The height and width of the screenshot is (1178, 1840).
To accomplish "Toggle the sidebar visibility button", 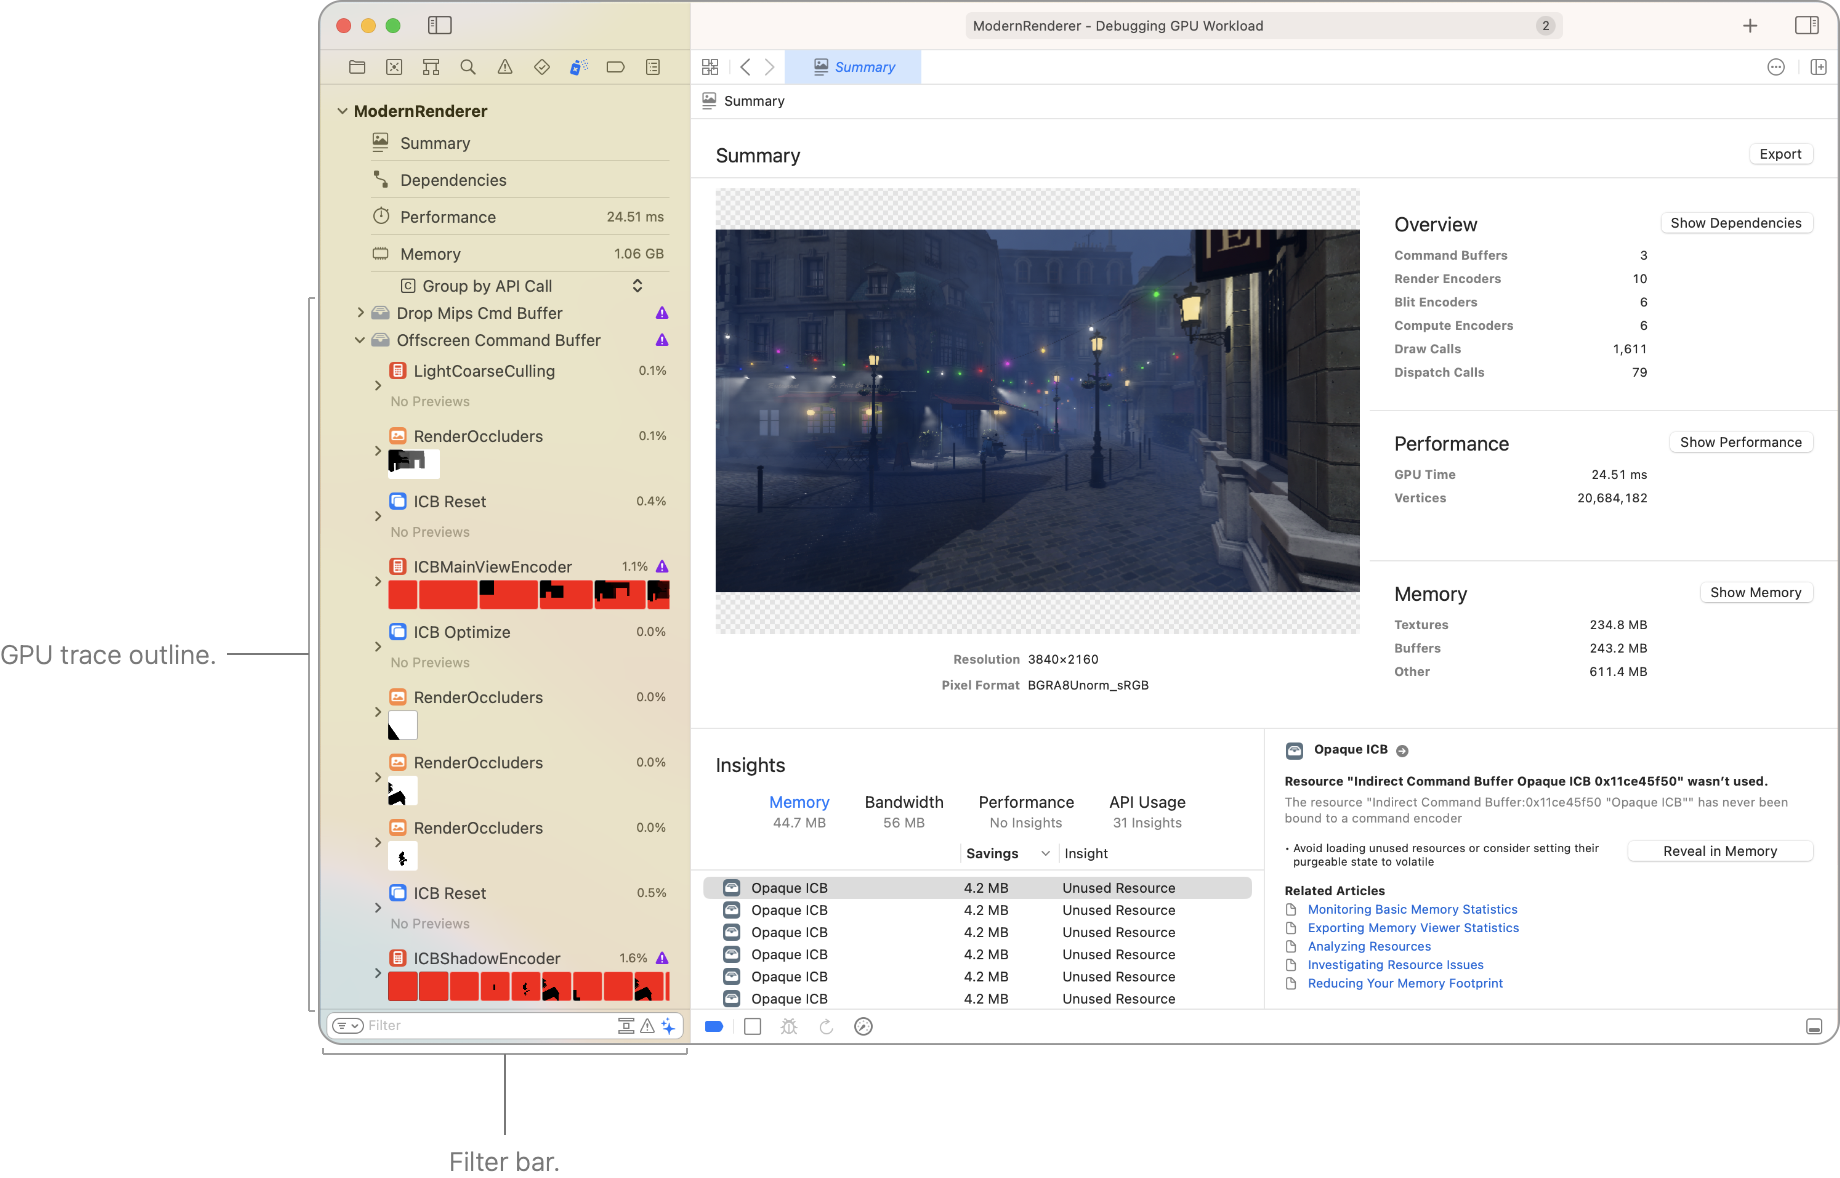I will coord(439,25).
